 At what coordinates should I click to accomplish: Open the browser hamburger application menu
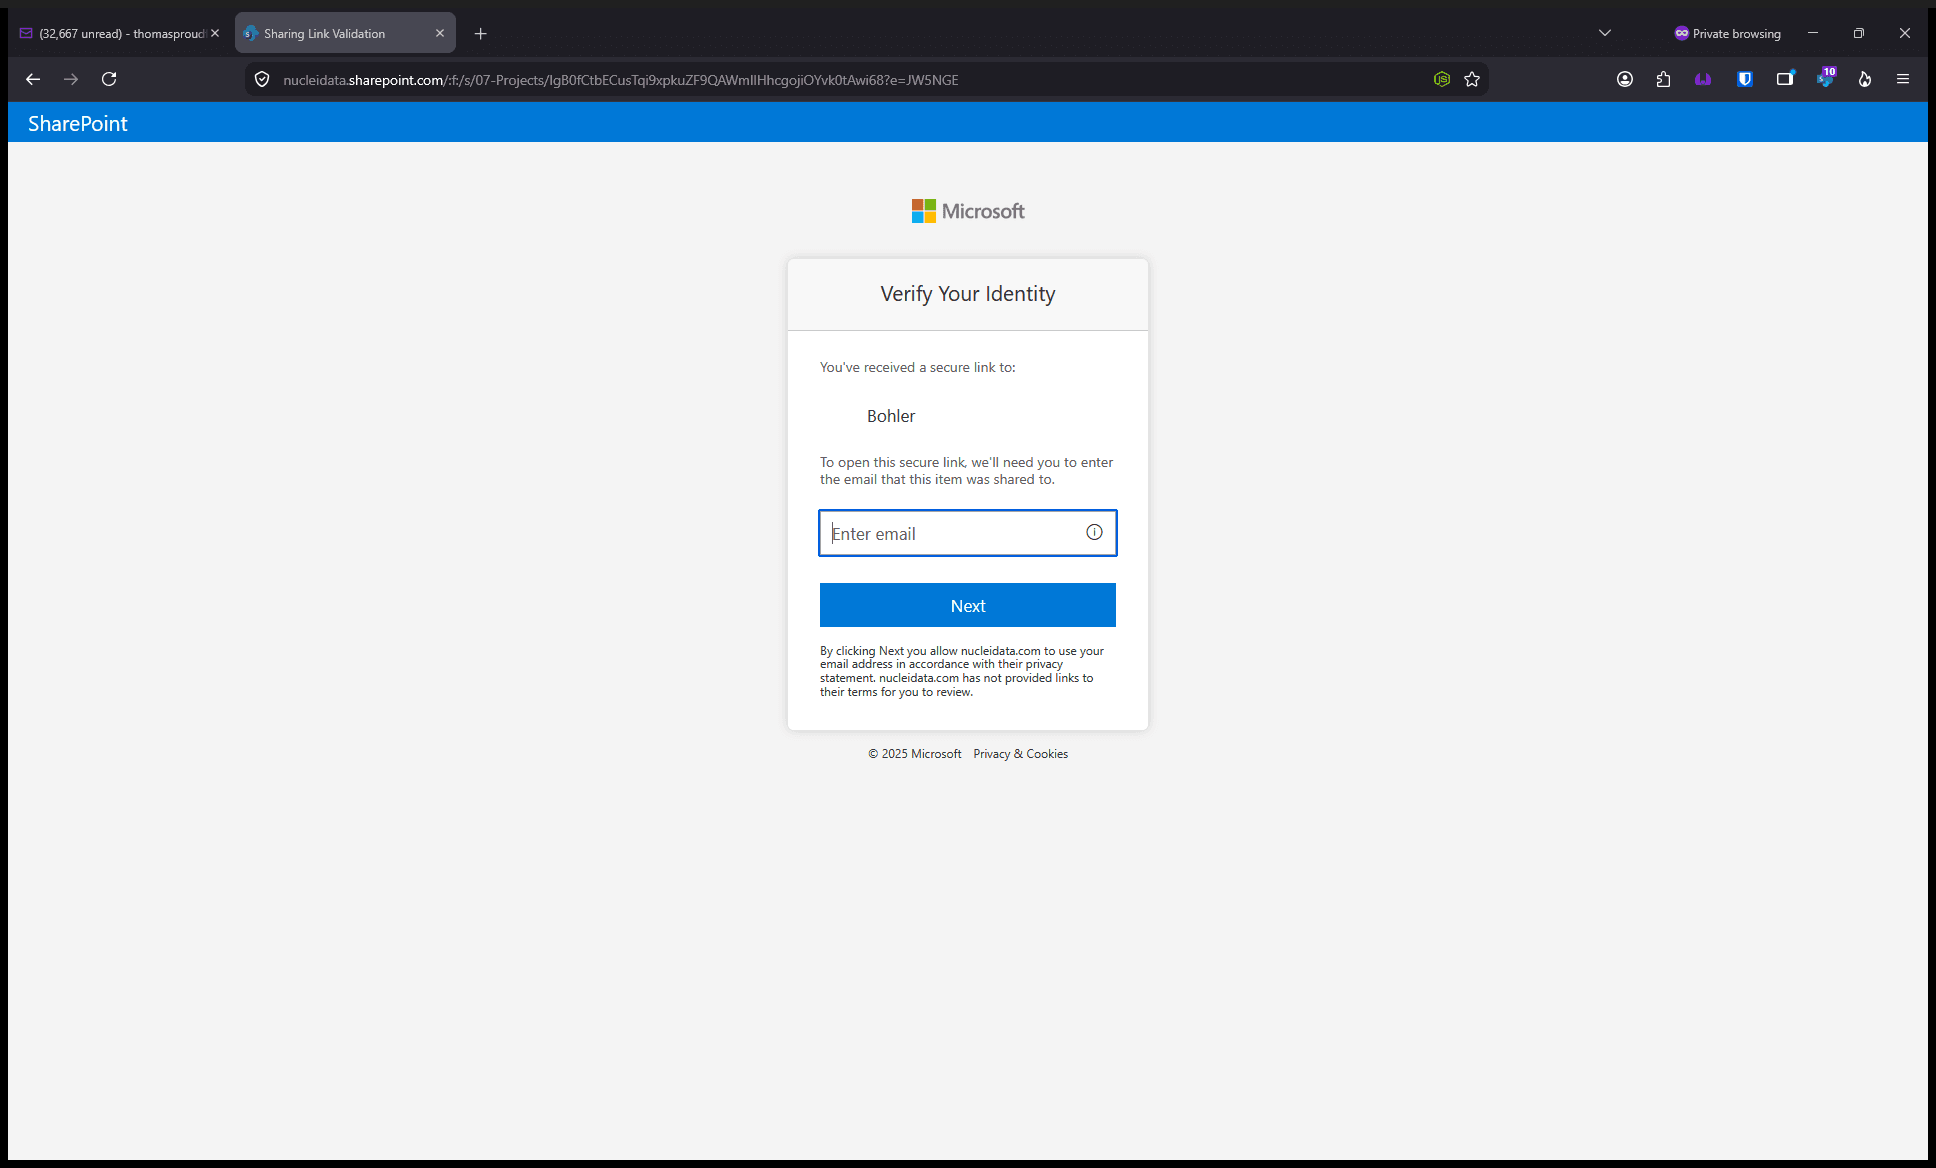tap(1903, 79)
